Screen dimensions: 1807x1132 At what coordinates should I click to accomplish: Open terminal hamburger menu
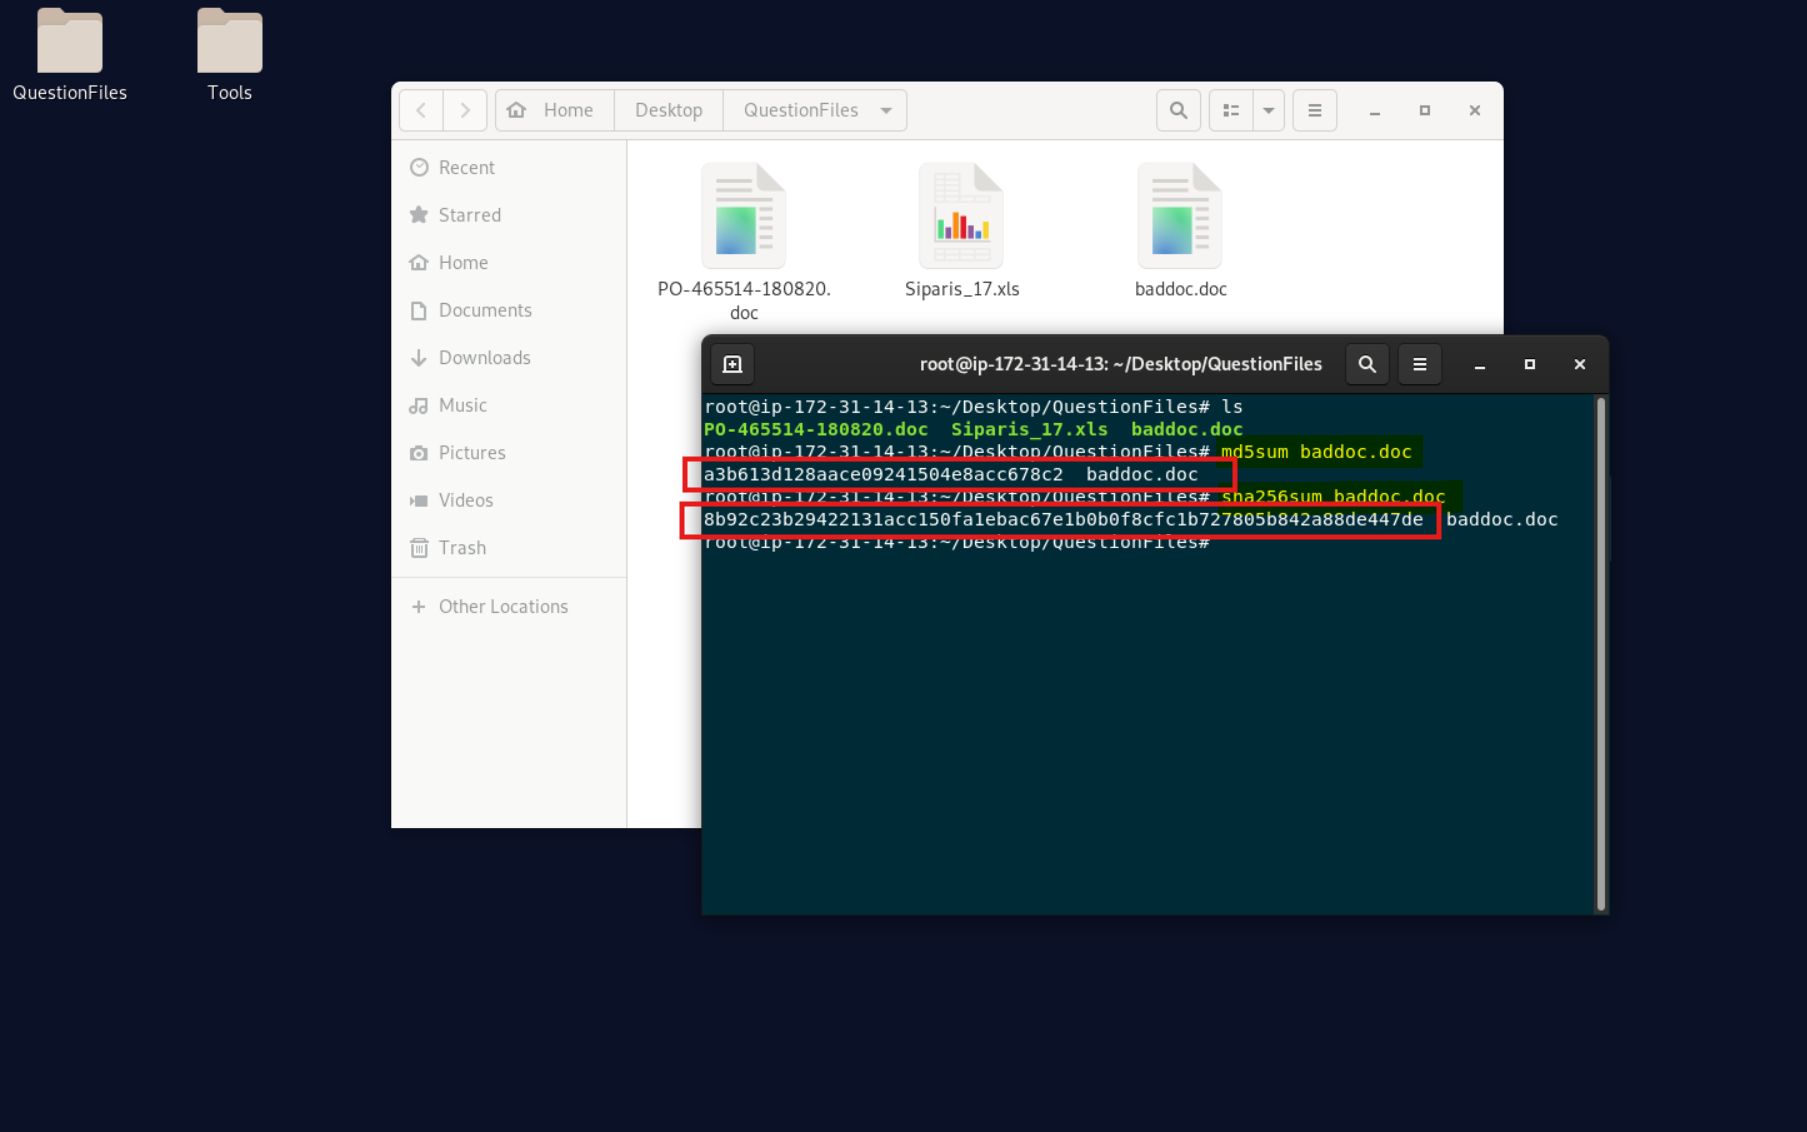click(1419, 364)
